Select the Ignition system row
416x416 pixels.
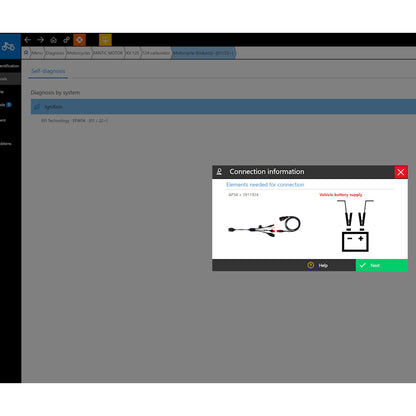tap(223, 107)
